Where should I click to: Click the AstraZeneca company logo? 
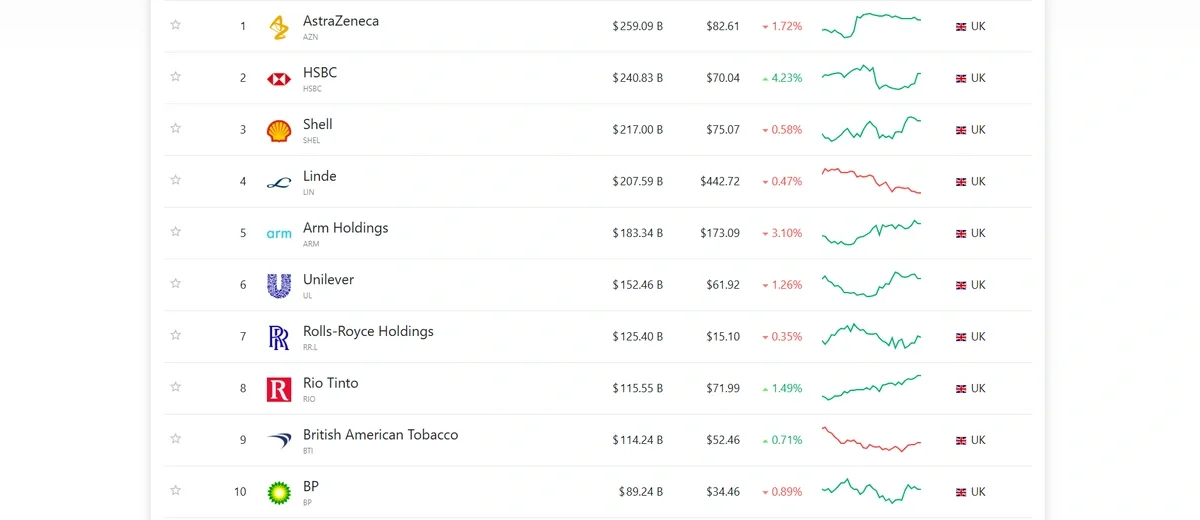tap(279, 27)
